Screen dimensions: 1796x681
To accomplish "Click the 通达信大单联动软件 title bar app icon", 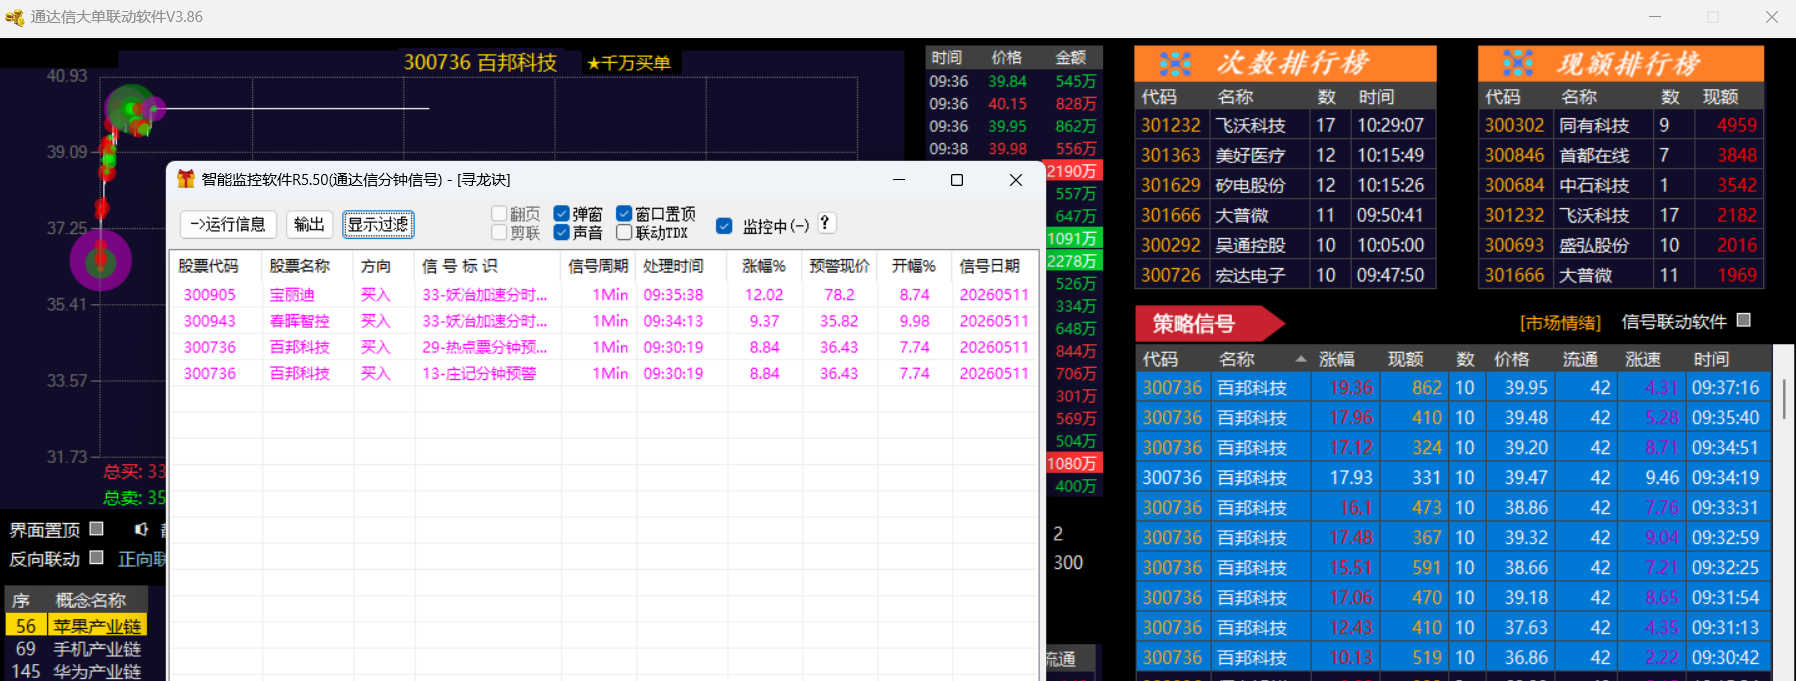I will click(x=14, y=17).
